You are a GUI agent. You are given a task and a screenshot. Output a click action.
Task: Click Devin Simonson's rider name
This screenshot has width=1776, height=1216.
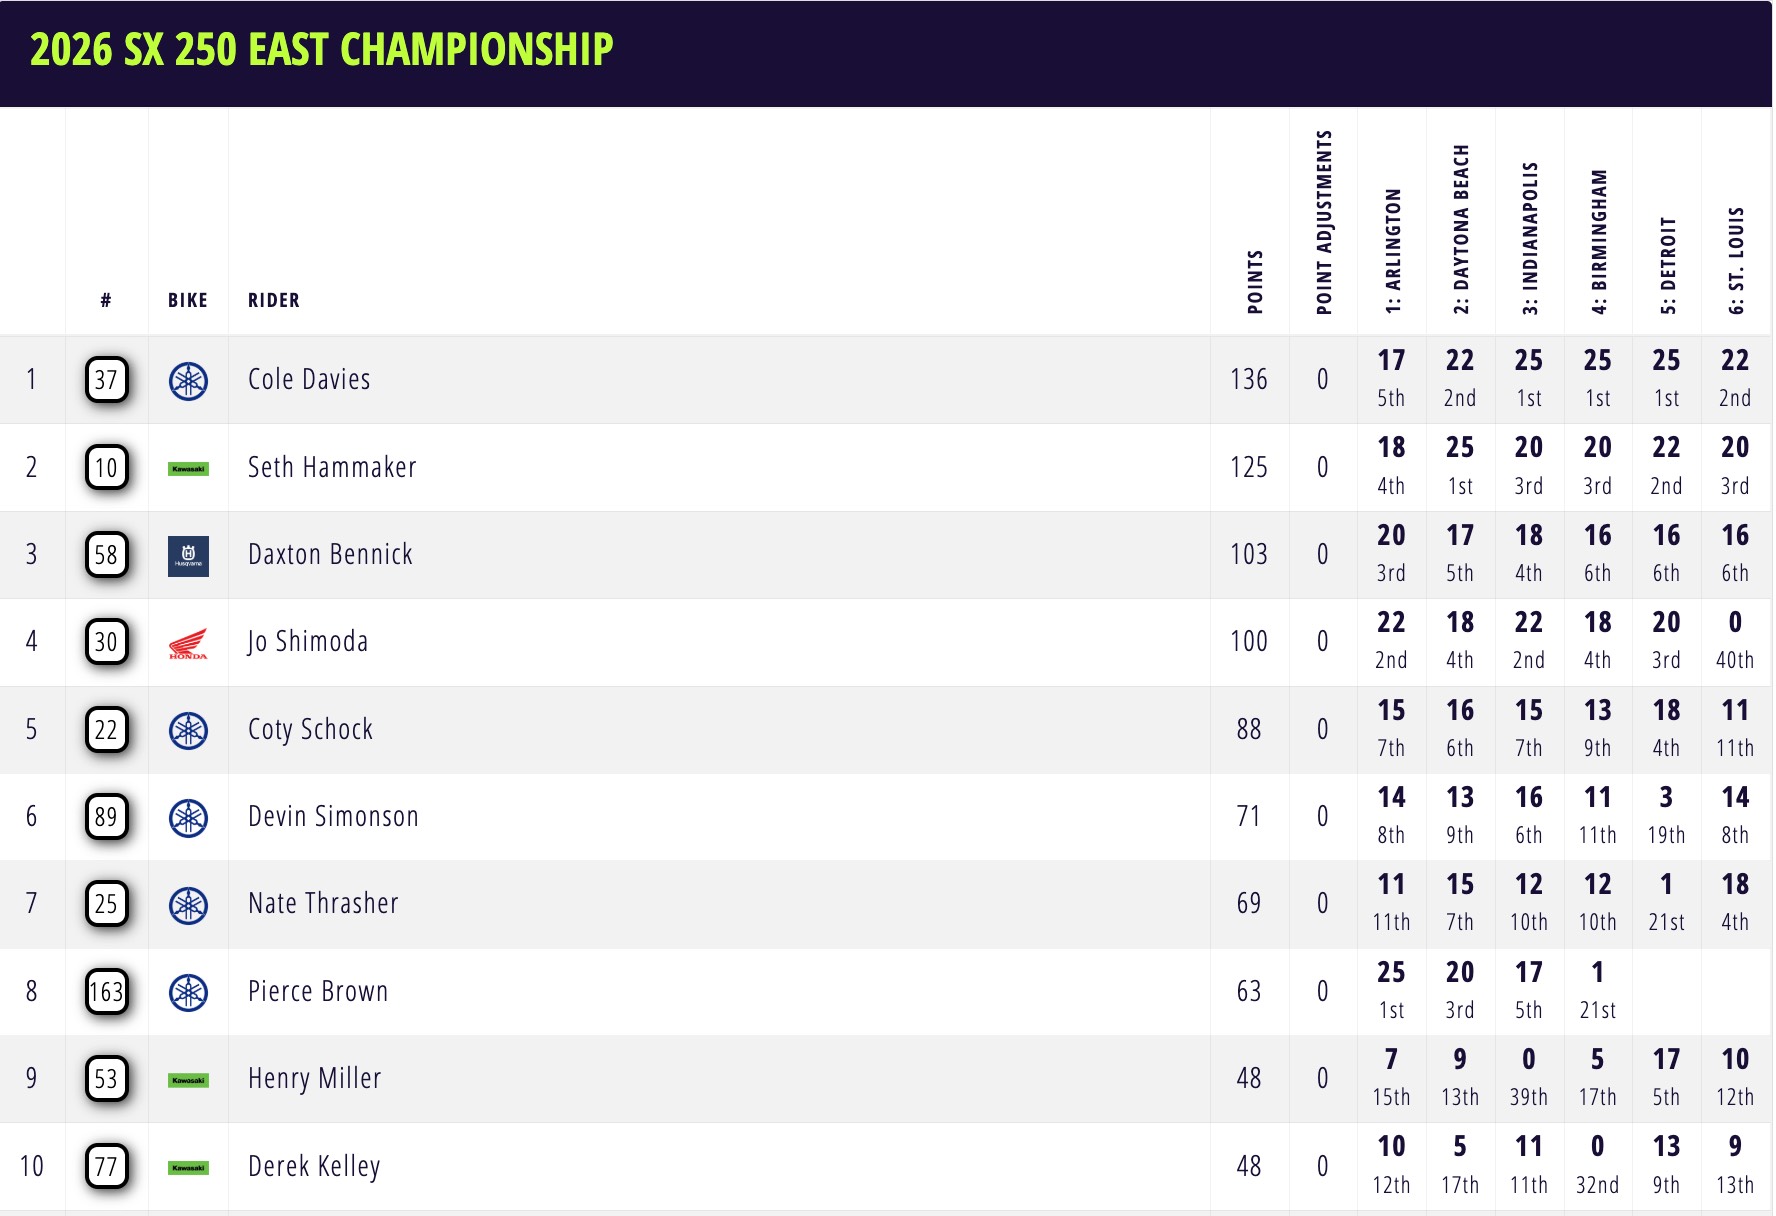coord(333,817)
